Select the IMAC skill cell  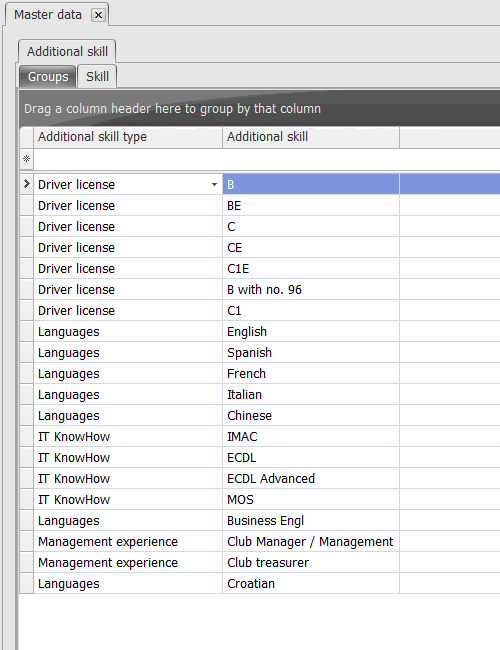(311, 437)
